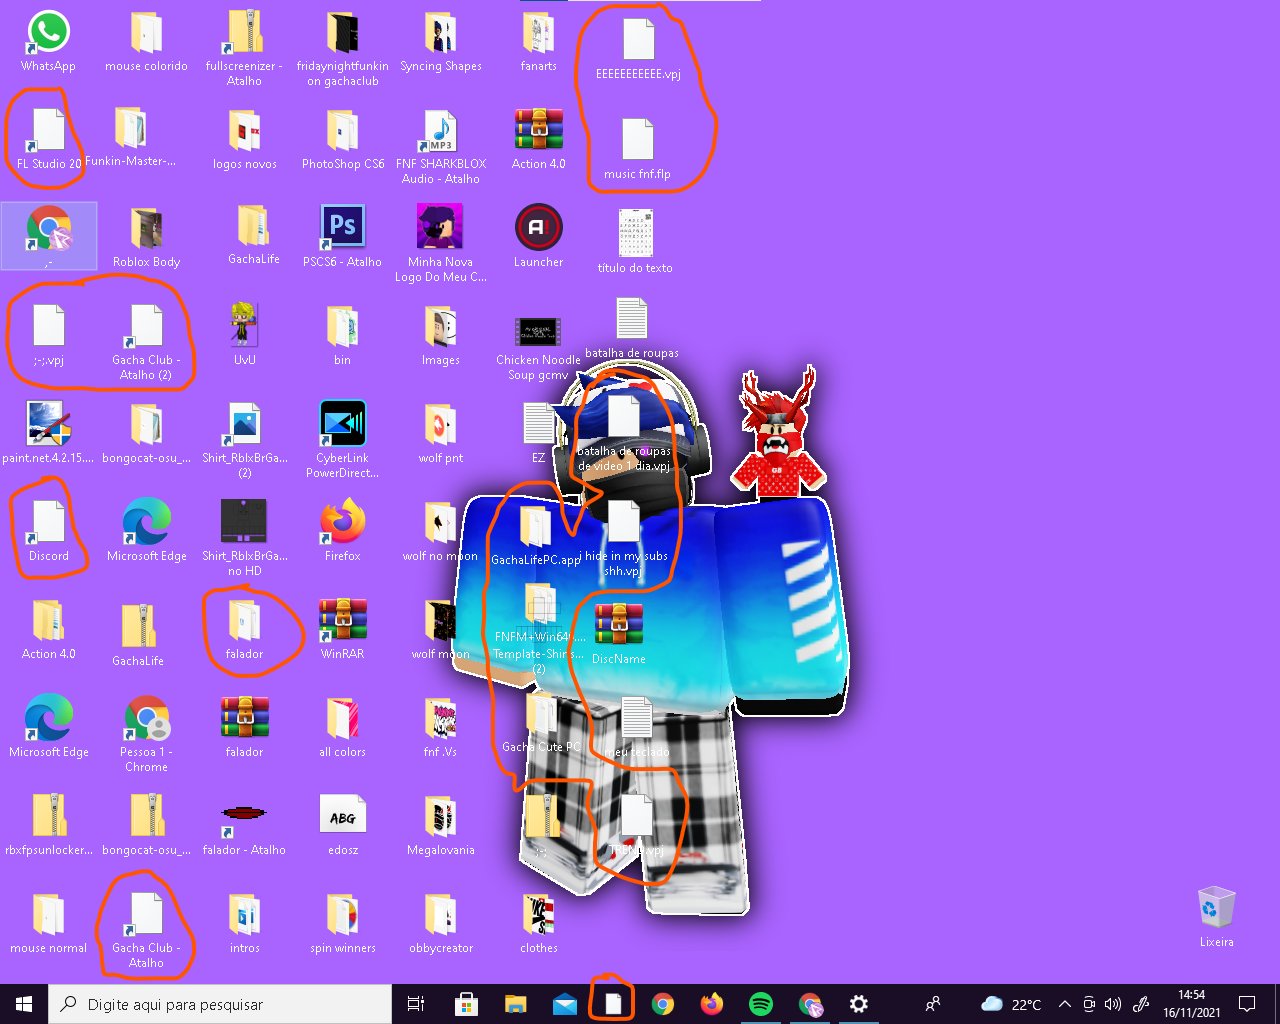Open the Mail app in taskbar
Image resolution: width=1280 pixels, height=1024 pixels.
(564, 1004)
